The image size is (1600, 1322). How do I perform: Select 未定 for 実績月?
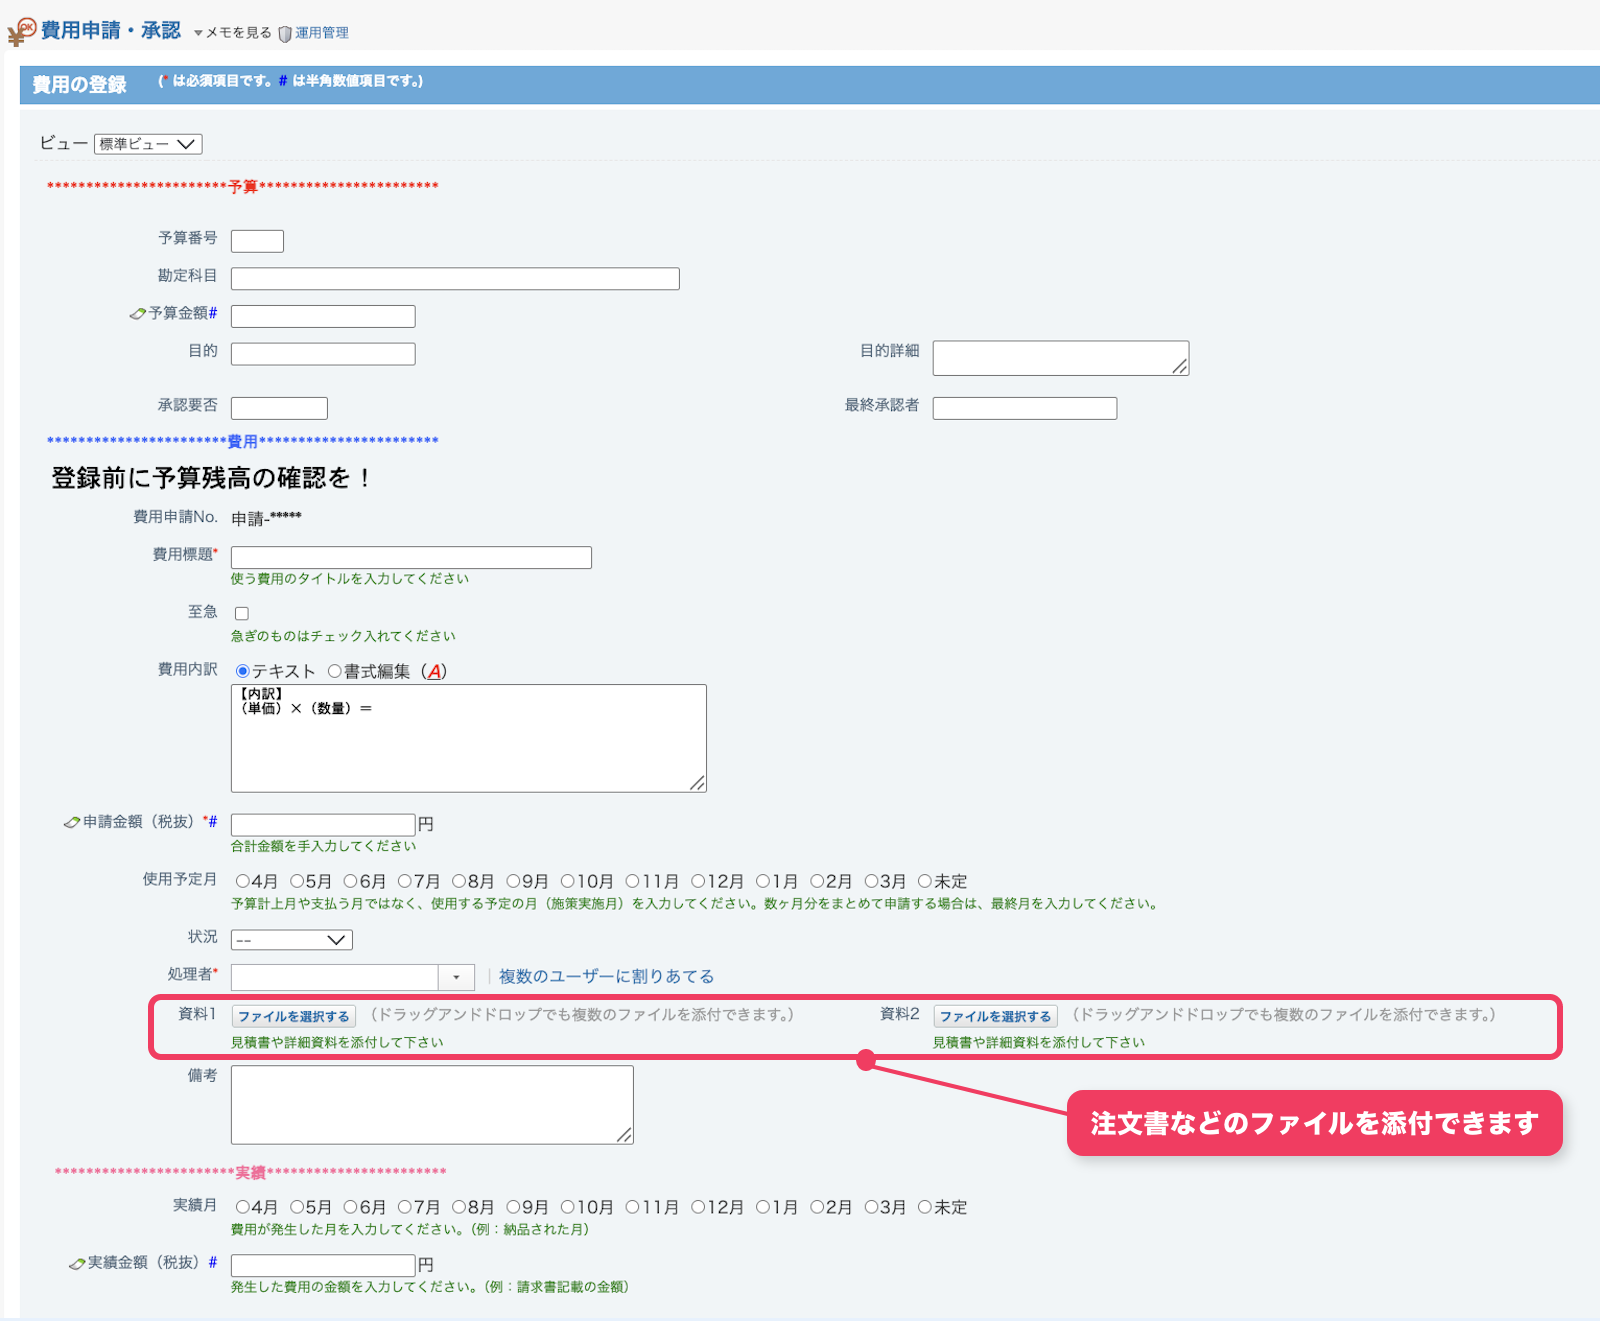925,1207
